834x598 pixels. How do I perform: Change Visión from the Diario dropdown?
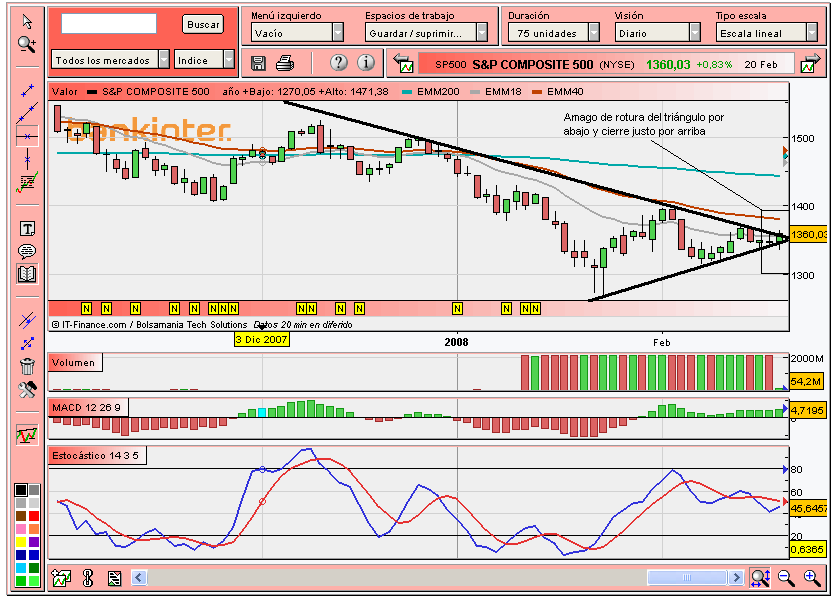(656, 32)
